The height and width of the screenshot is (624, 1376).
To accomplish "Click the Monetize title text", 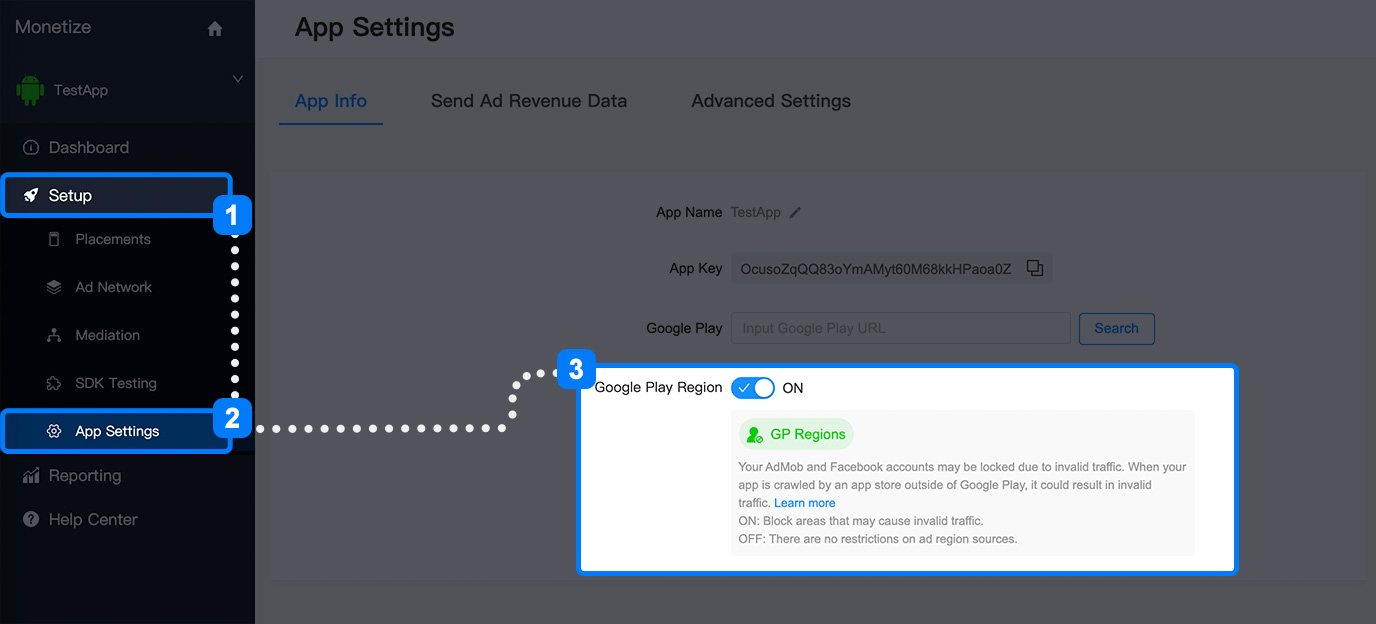I will pyautogui.click(x=53, y=27).
